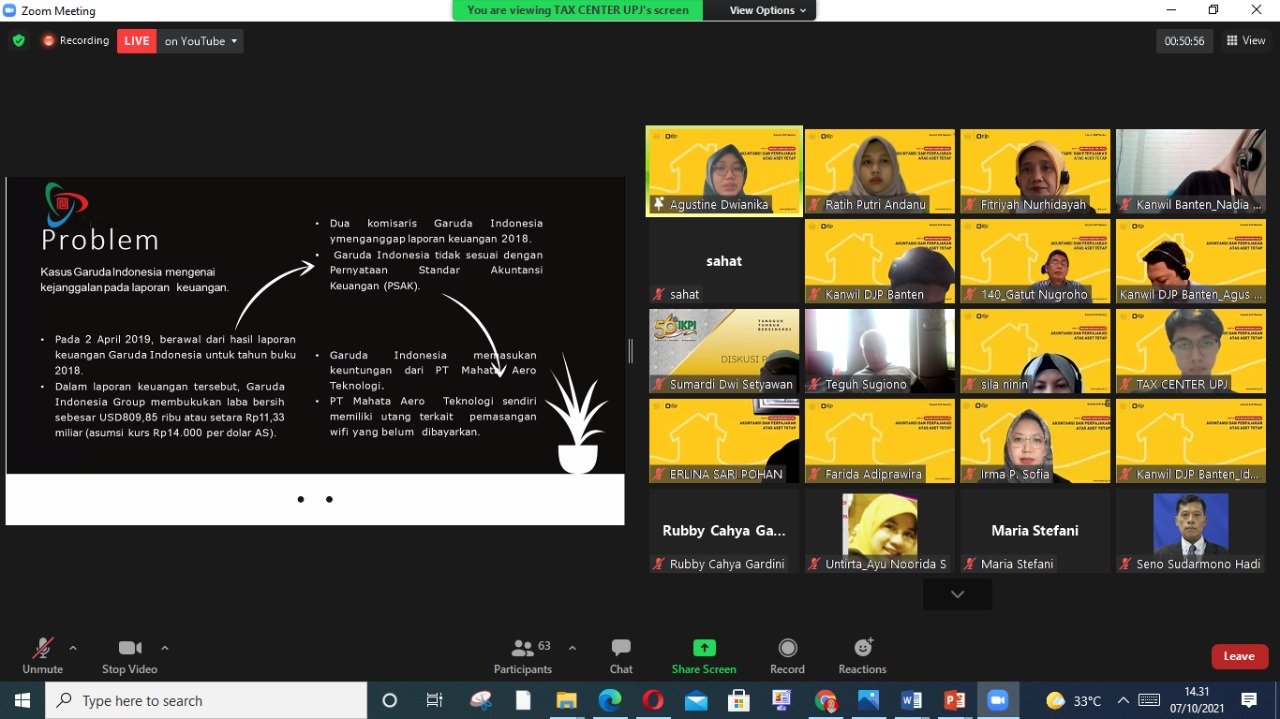Open the Reactions emoji menu
Viewport: 1280px width, 719px height.
click(863, 656)
